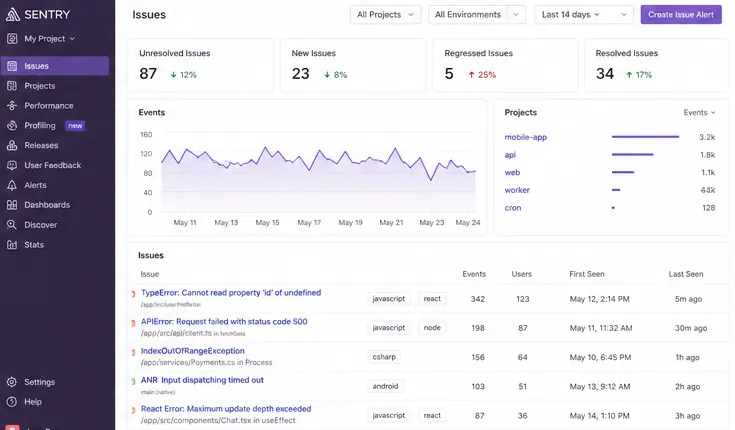735x430 pixels.
Task: Click the Dashboards sidebar icon
Action: pos(12,205)
